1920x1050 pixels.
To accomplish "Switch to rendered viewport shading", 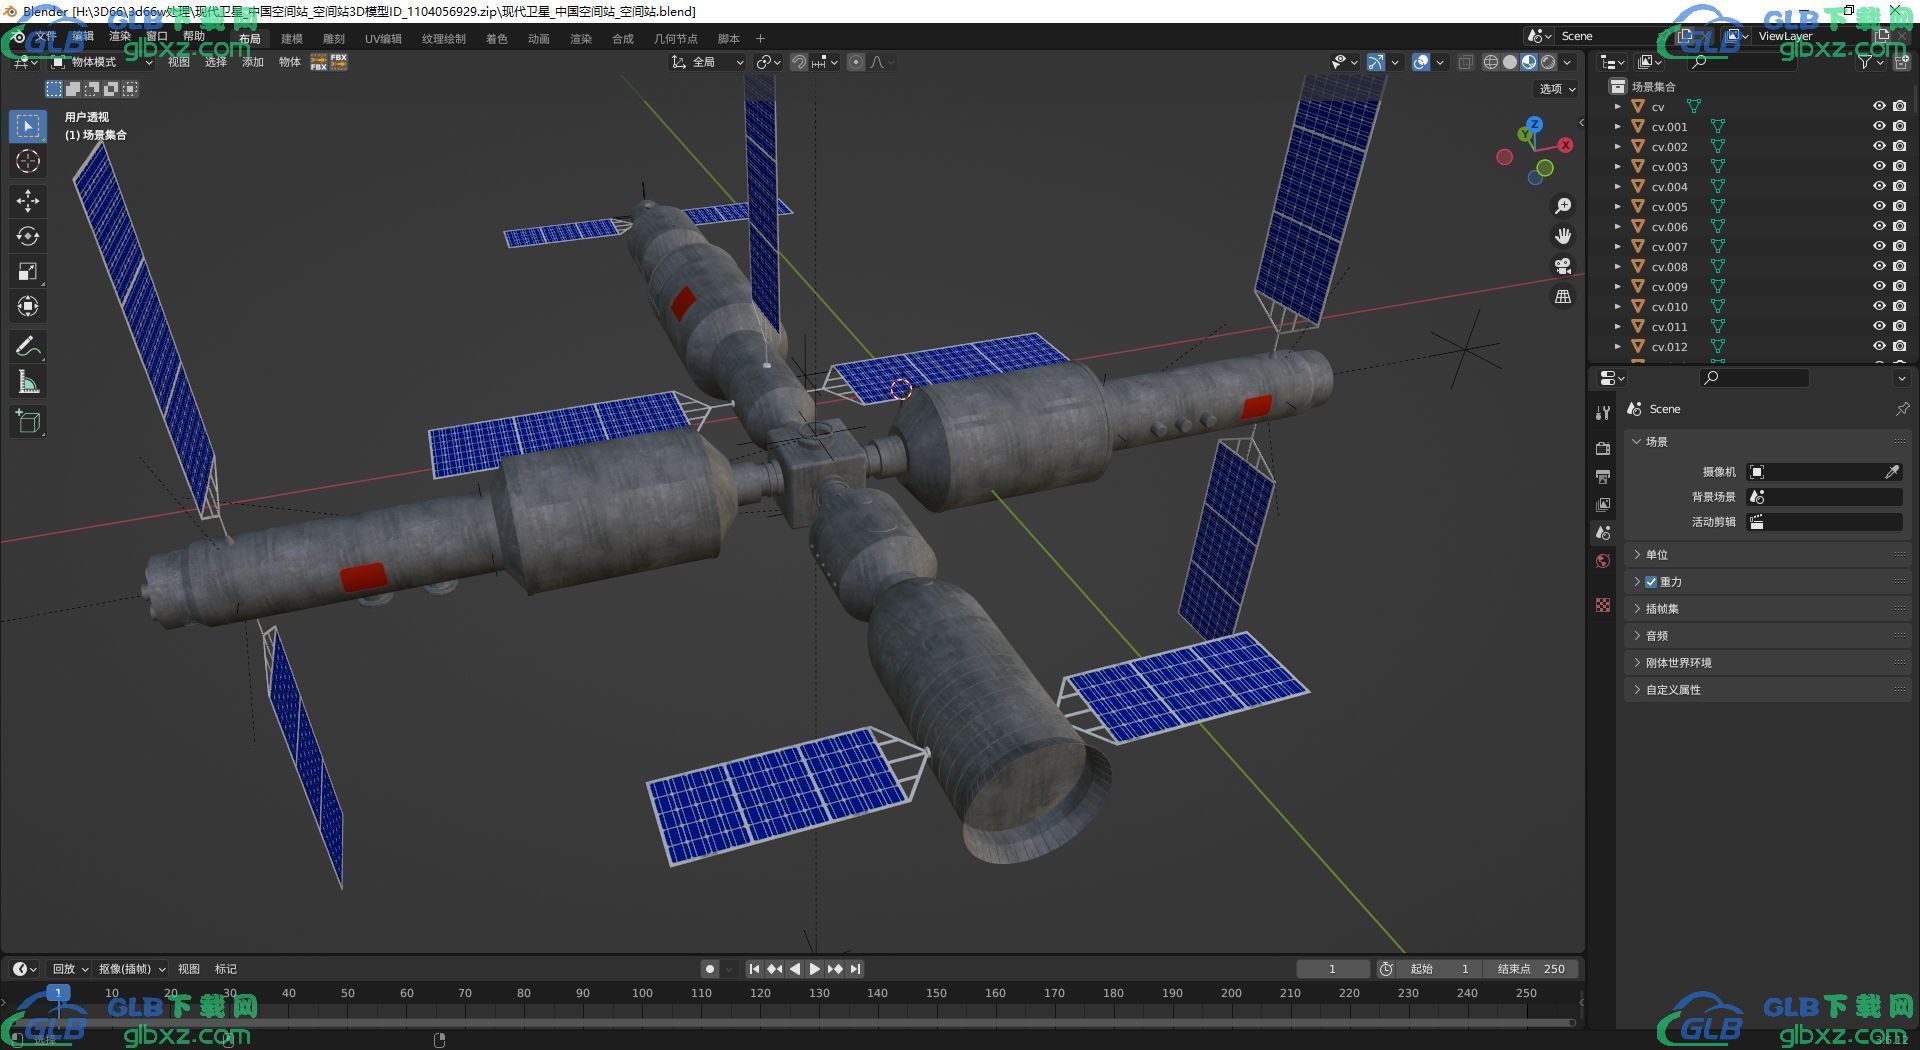I will [x=1548, y=62].
